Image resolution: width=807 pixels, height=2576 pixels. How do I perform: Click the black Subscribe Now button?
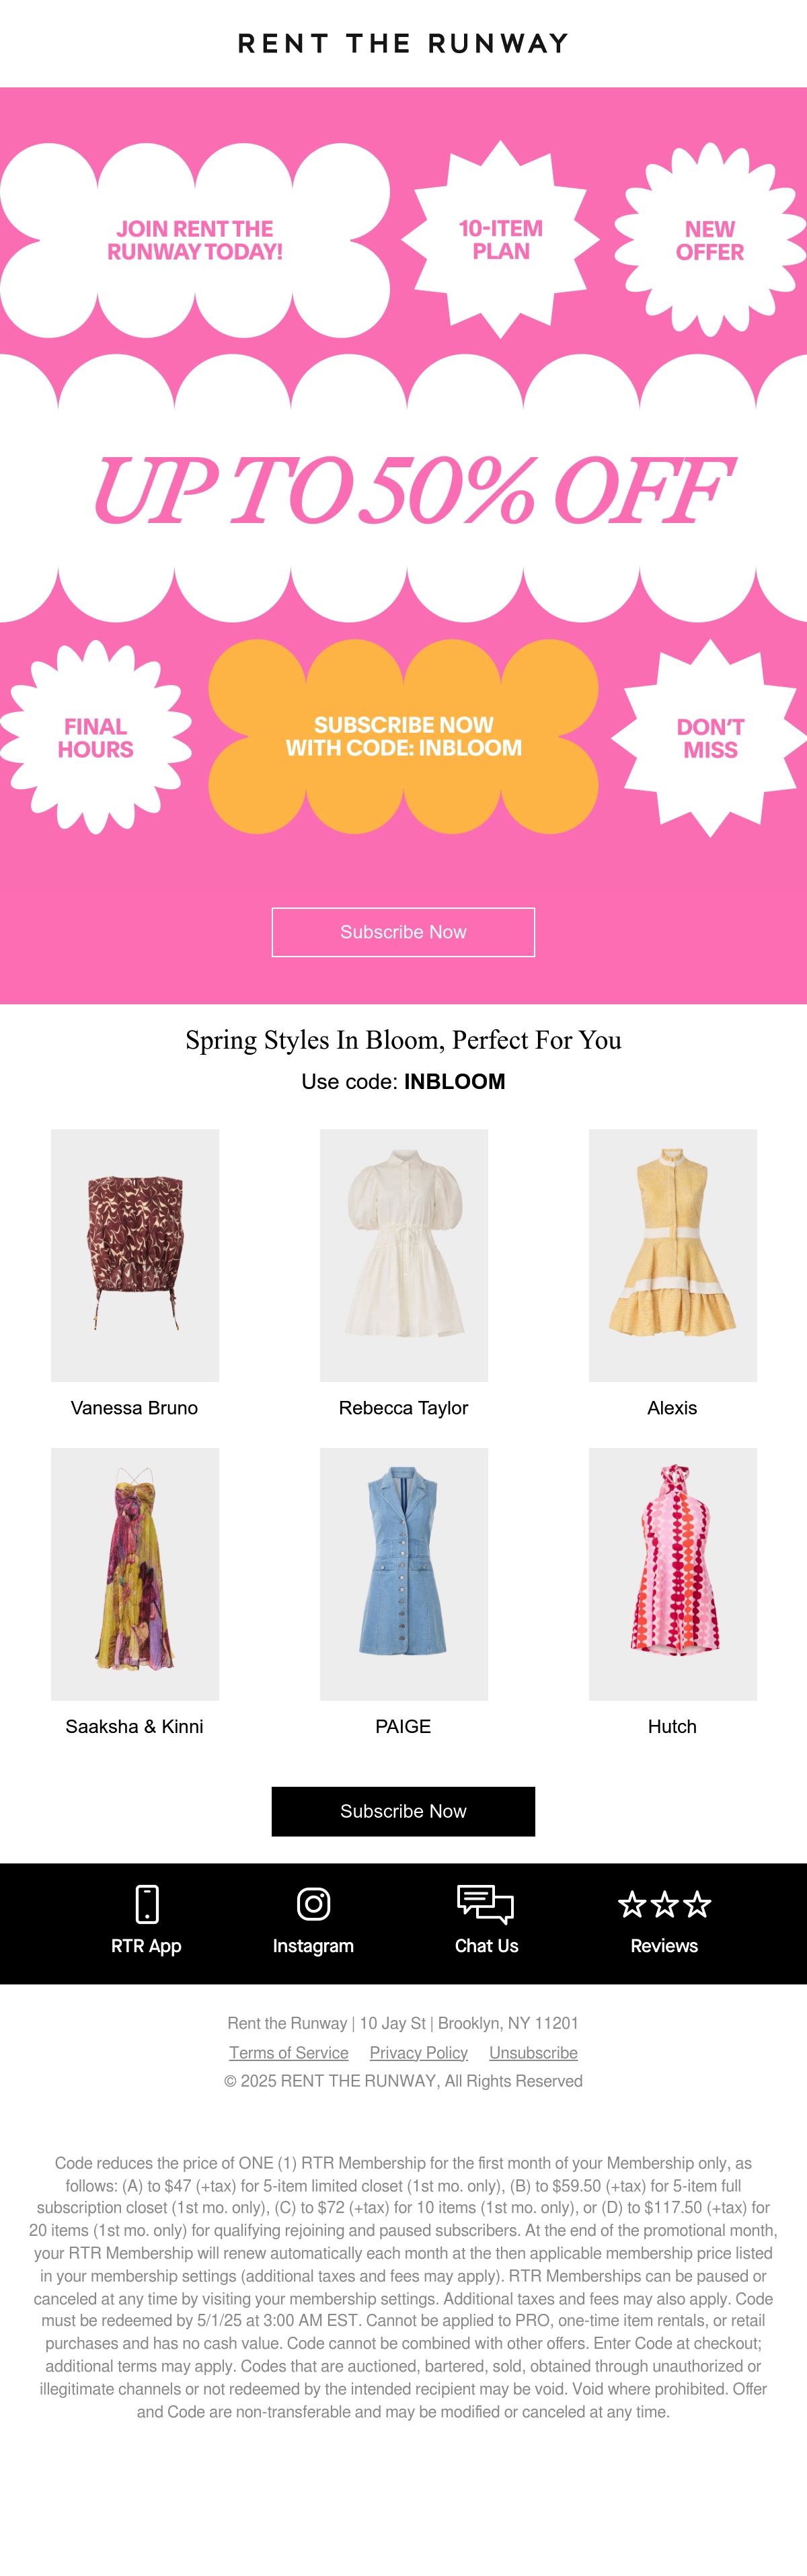(403, 1811)
